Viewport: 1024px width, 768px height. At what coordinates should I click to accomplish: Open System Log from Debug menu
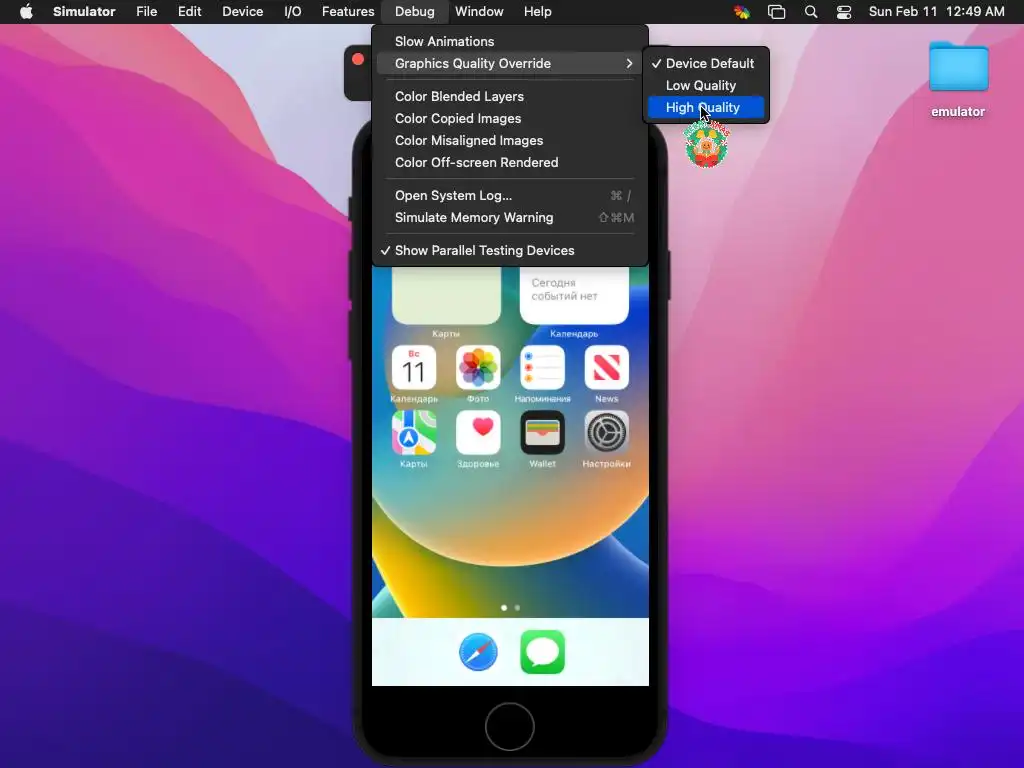pos(509,195)
